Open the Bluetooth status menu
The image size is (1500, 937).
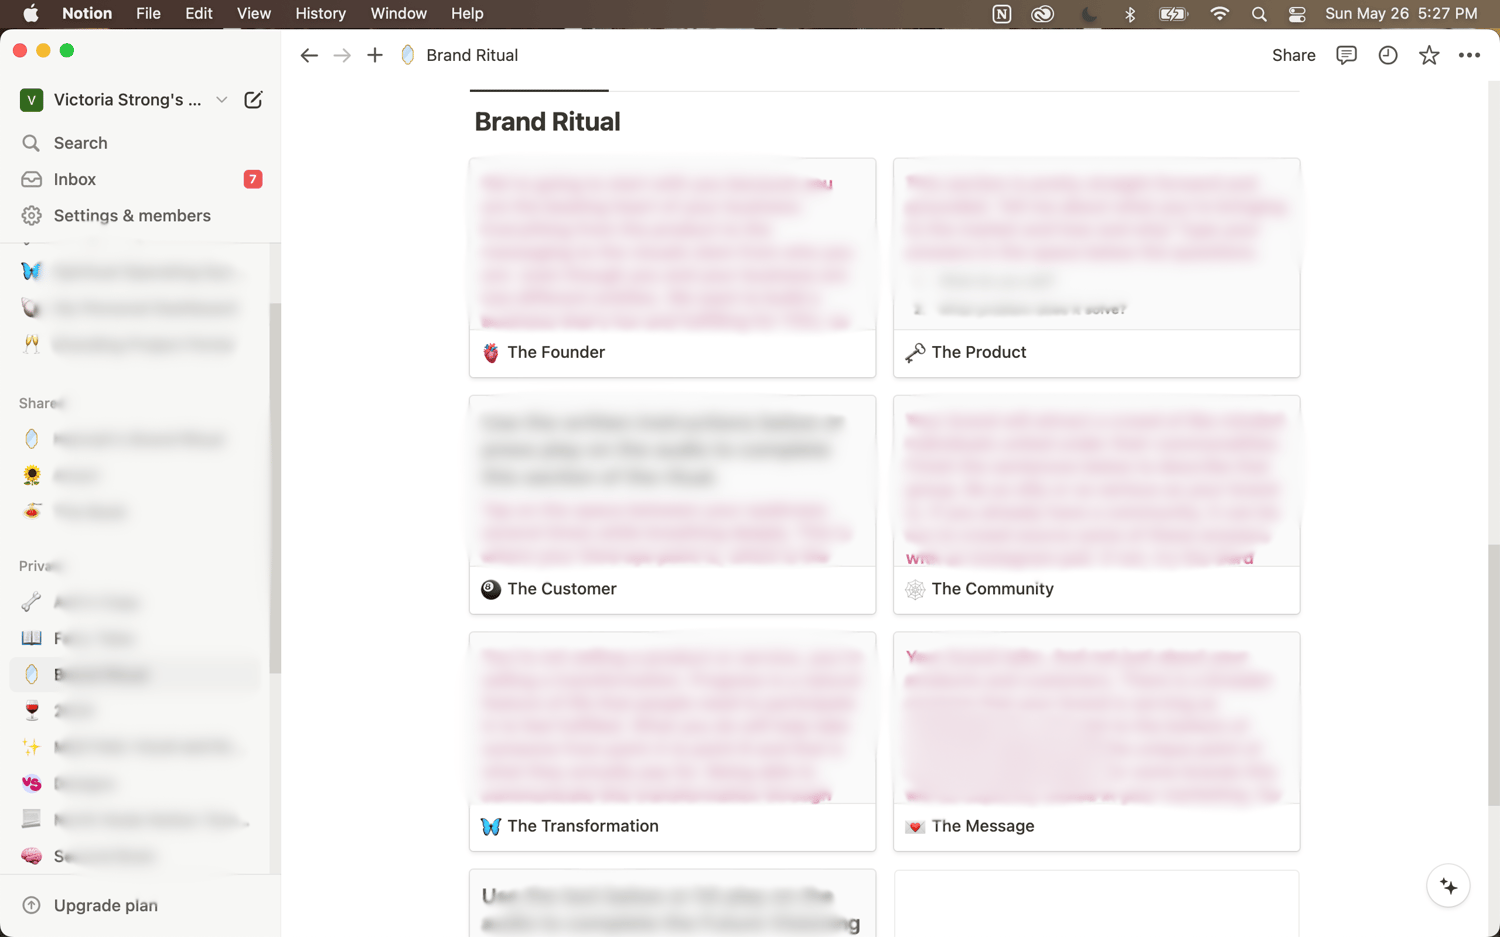[x=1130, y=14]
